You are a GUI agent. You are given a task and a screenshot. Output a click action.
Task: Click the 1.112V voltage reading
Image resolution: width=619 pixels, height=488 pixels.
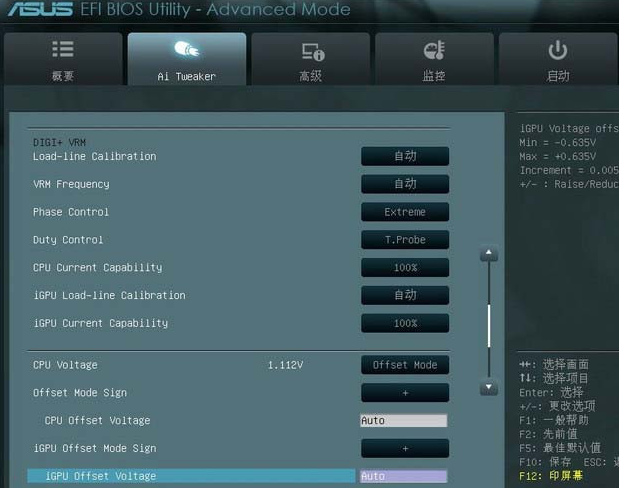click(285, 365)
